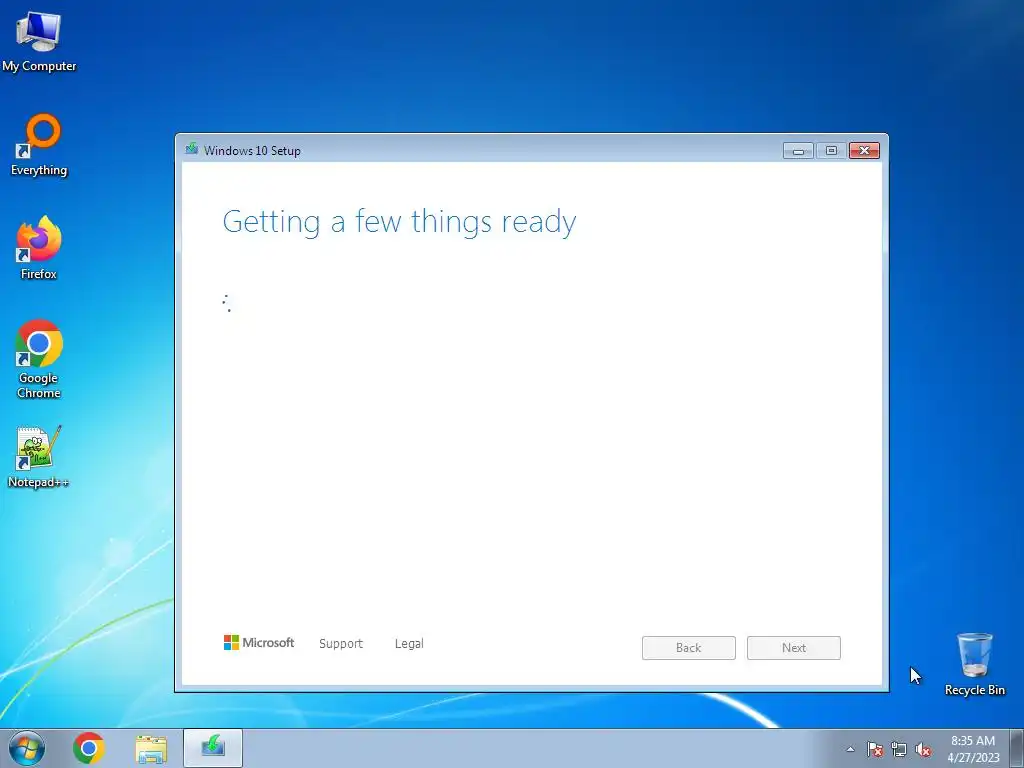Click the Windows 10 Setup title icon

point(191,150)
